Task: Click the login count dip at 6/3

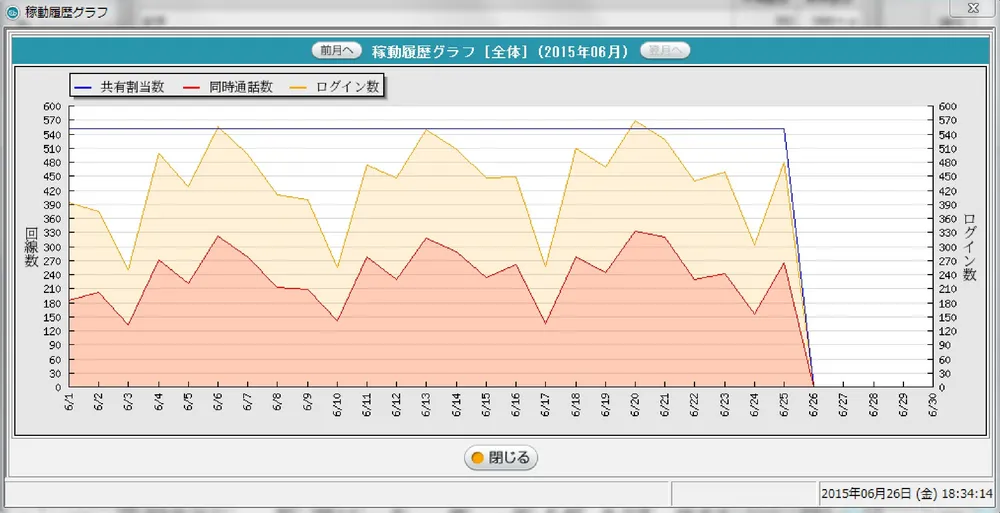Action: click(129, 270)
